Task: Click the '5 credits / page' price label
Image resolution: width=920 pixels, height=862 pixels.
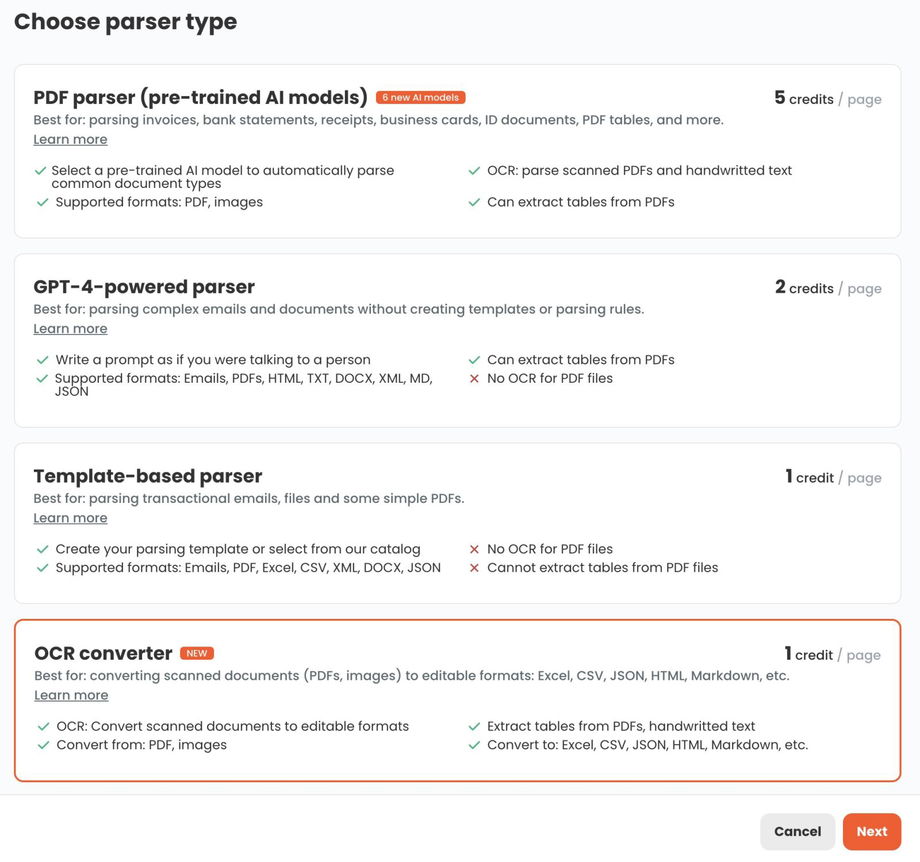Action: [x=827, y=98]
